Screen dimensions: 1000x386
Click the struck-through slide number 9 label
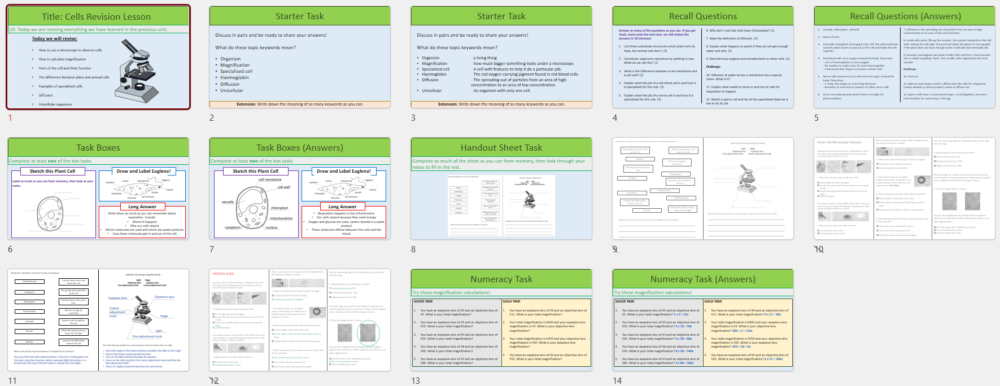(x=615, y=249)
